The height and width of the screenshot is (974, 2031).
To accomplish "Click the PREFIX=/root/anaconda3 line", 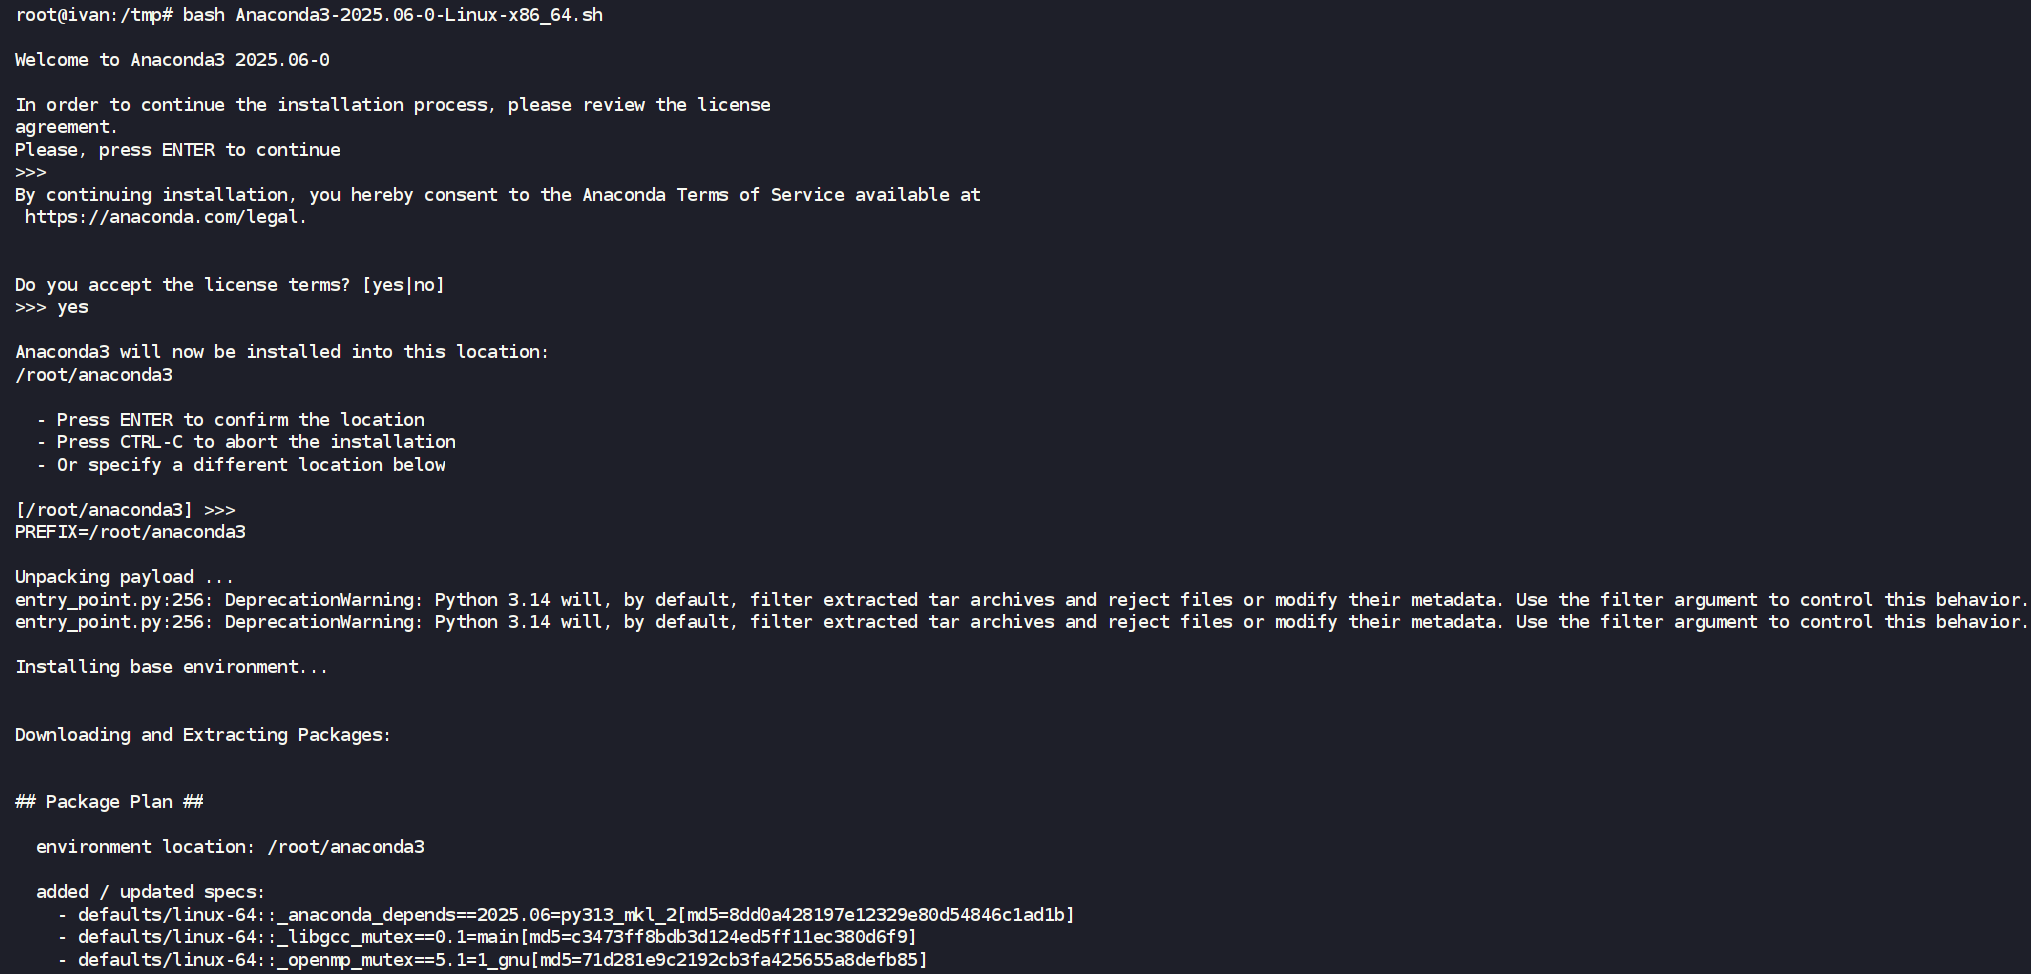I will tap(130, 532).
